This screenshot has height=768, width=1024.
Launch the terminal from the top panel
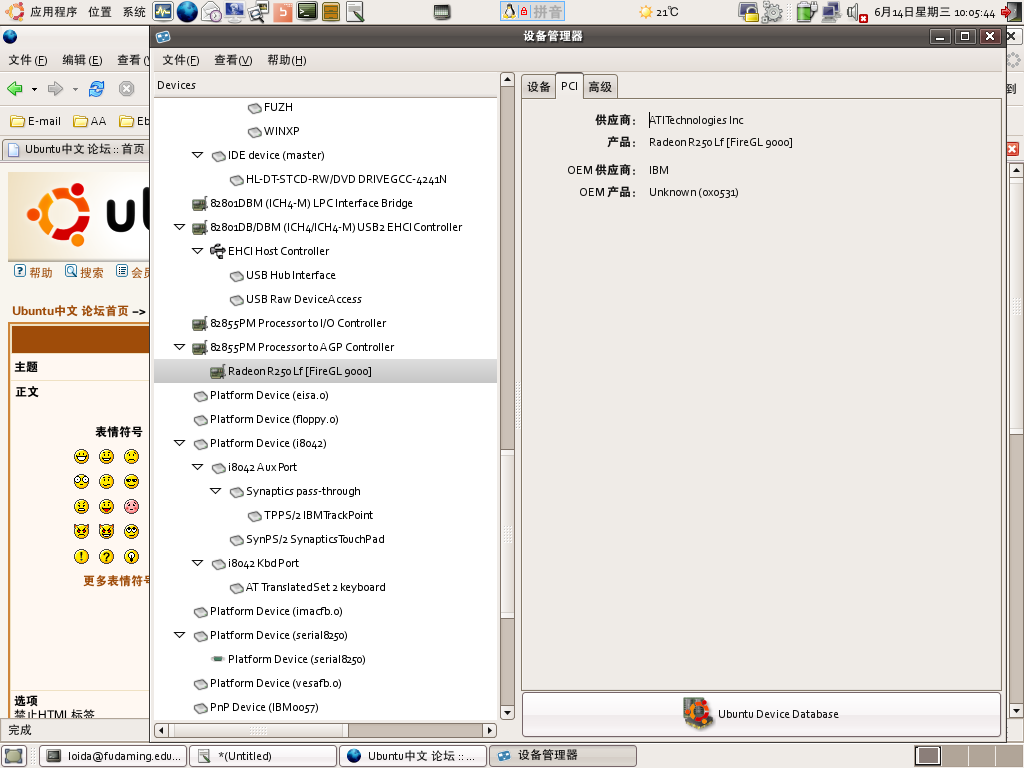tap(307, 11)
